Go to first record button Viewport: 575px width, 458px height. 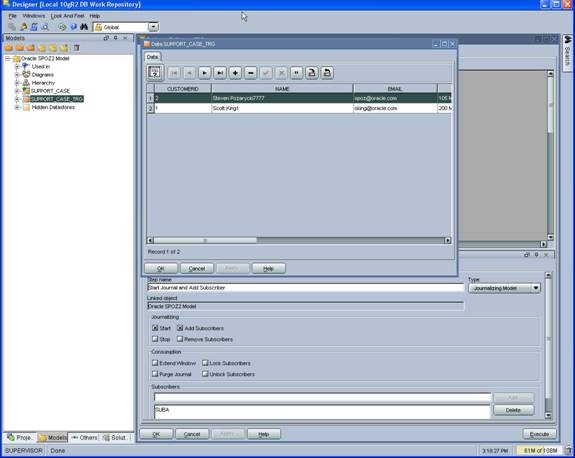(x=174, y=73)
